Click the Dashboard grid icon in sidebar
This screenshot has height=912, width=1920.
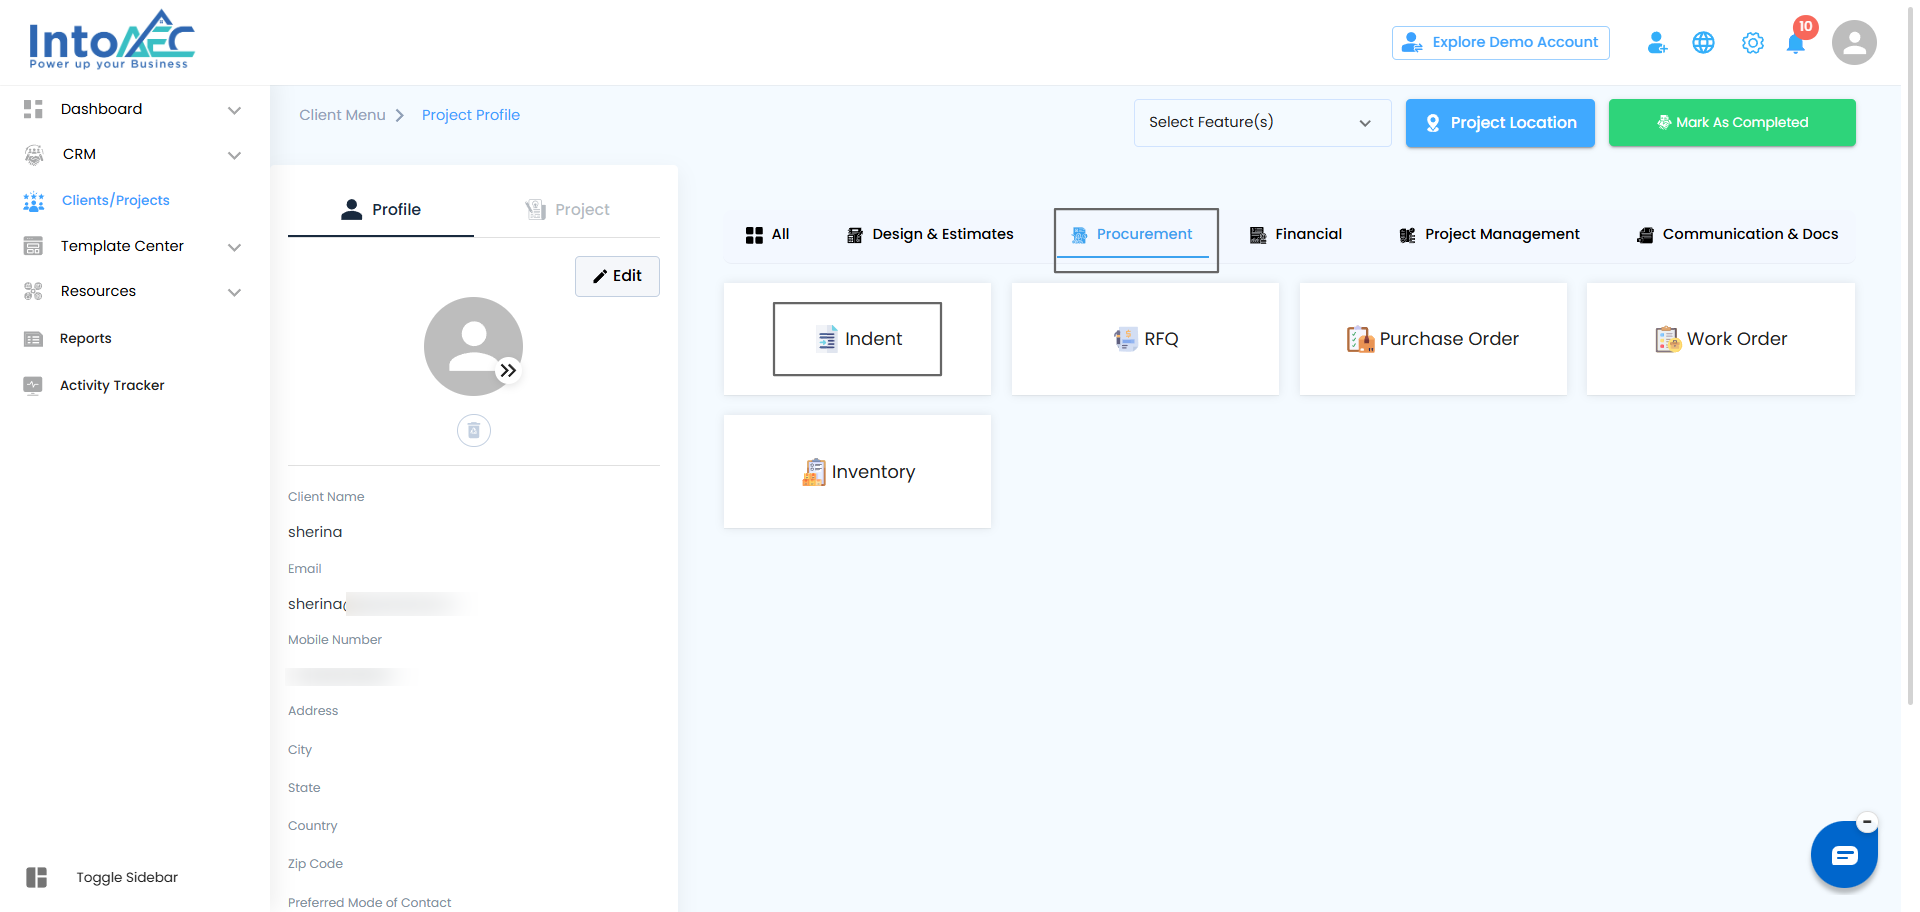(x=33, y=109)
